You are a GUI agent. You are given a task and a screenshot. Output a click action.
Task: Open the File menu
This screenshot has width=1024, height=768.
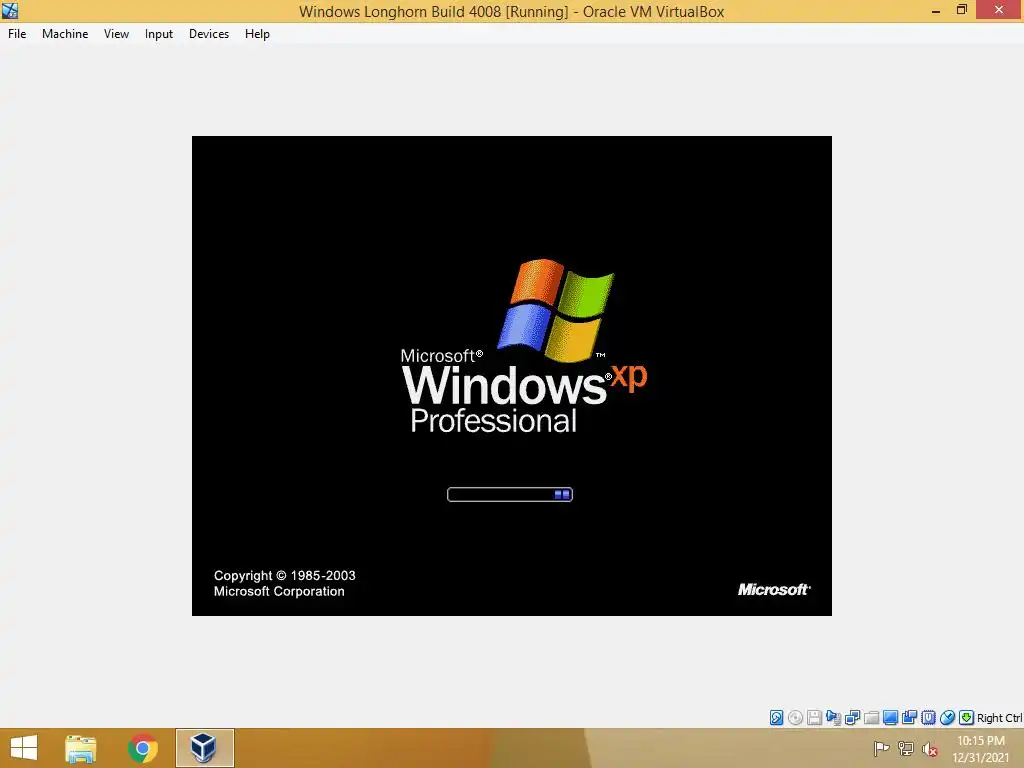[17, 34]
